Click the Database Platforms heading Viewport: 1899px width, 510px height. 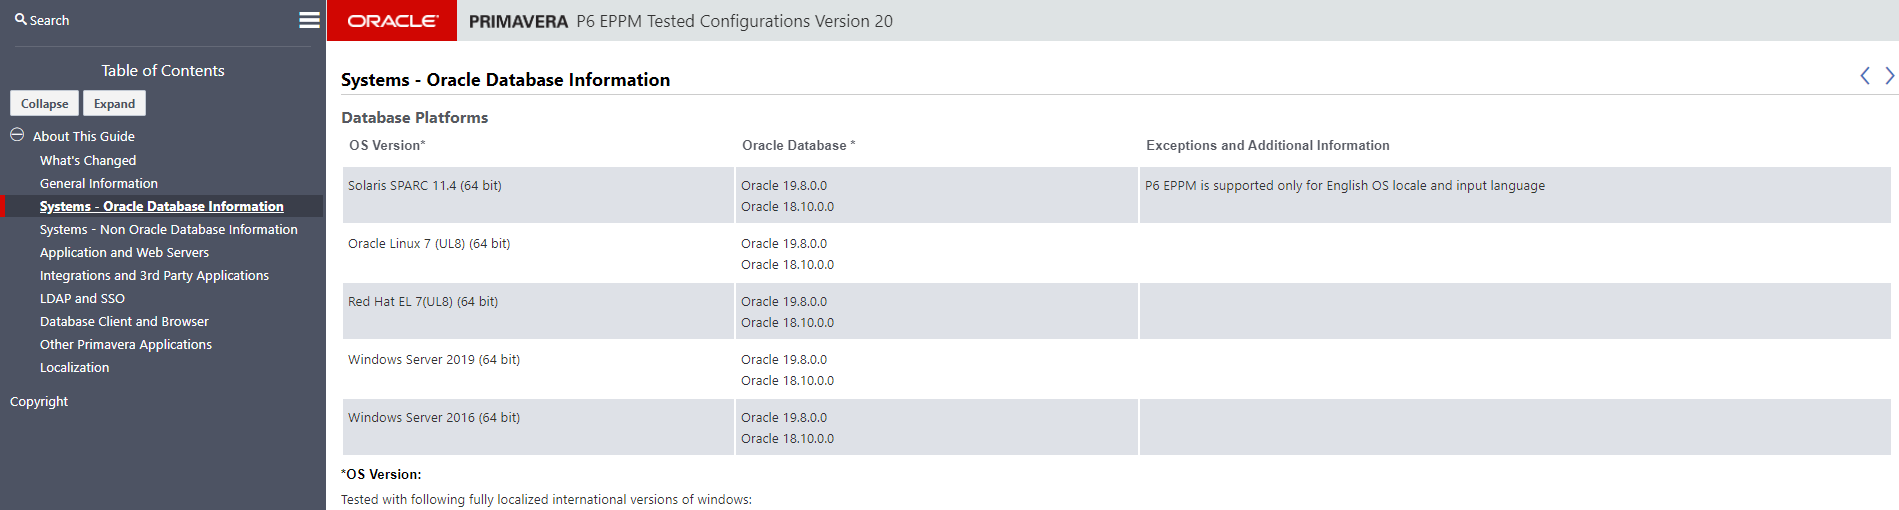tap(414, 117)
